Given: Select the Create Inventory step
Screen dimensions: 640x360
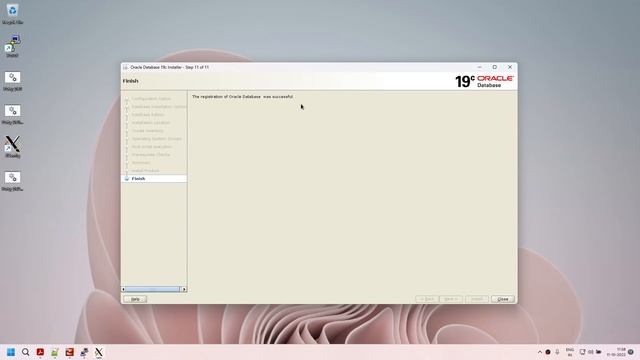Looking at the screenshot, I should point(147,131).
